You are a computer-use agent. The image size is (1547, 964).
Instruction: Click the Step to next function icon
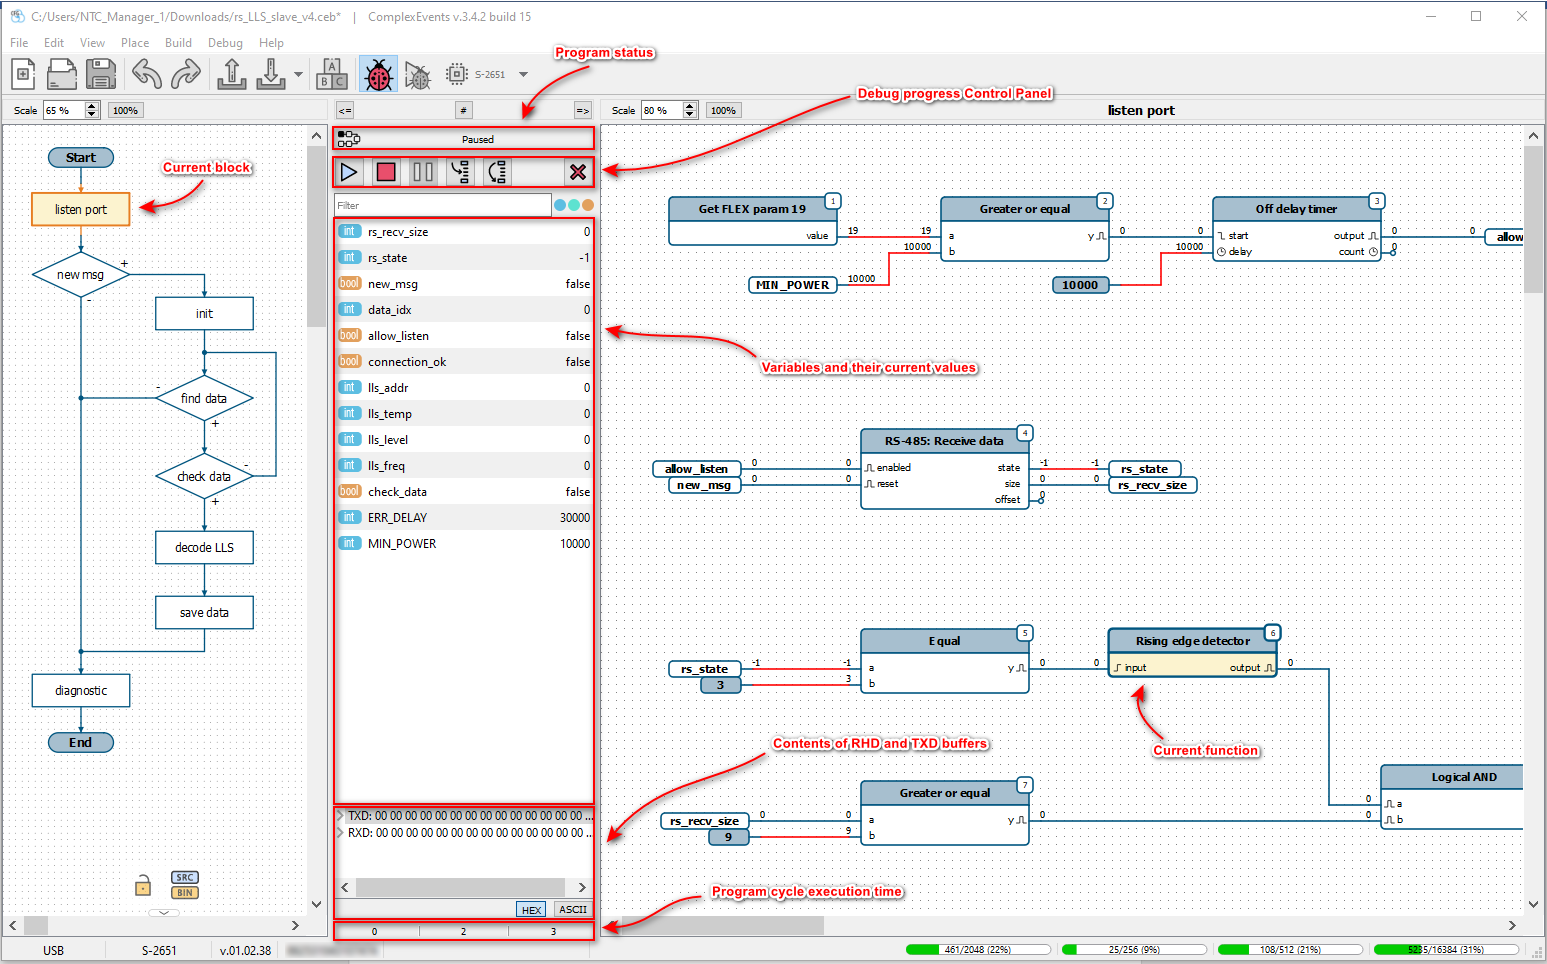(460, 172)
